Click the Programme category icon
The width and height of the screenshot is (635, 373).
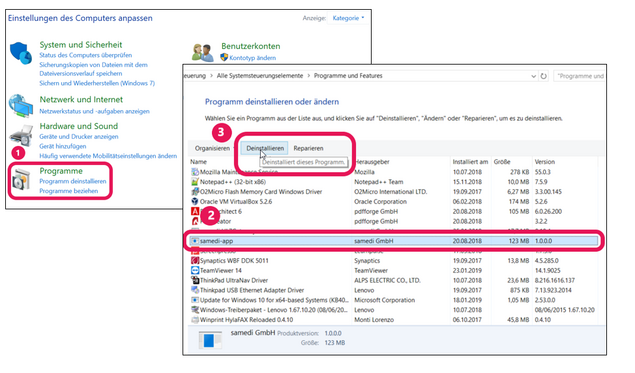(21, 180)
